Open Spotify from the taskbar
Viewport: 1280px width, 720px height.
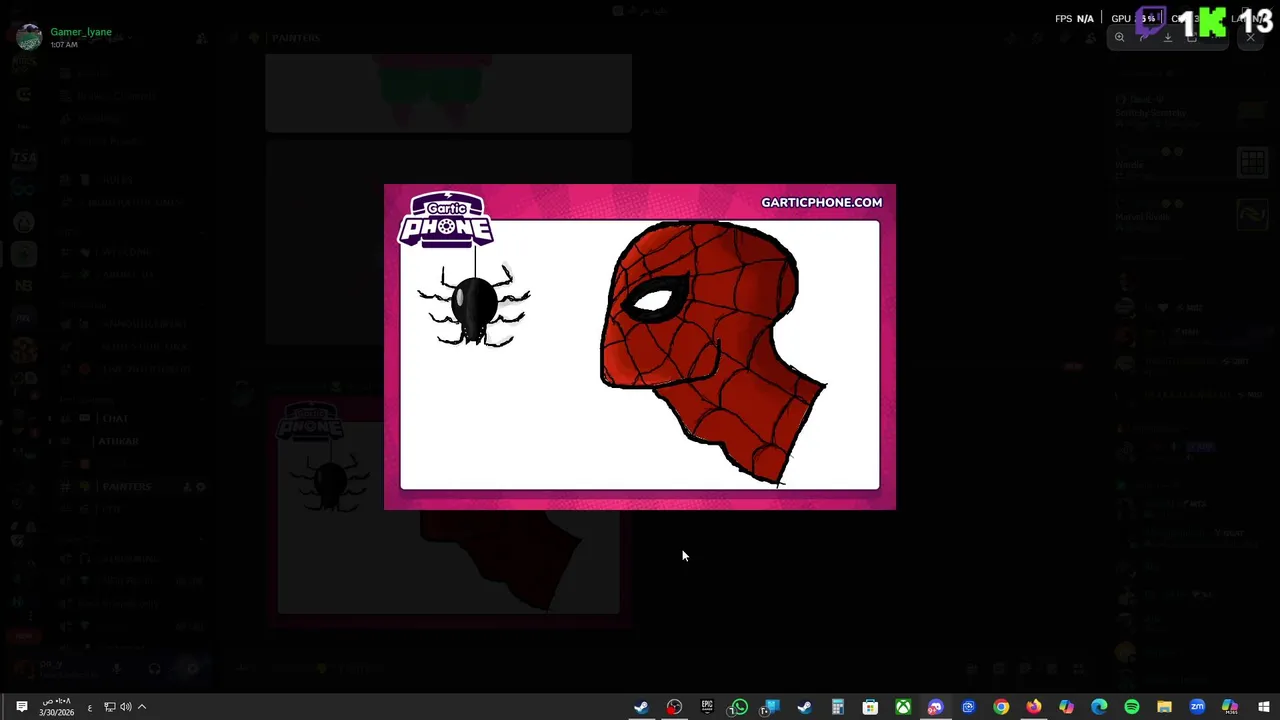1132,707
